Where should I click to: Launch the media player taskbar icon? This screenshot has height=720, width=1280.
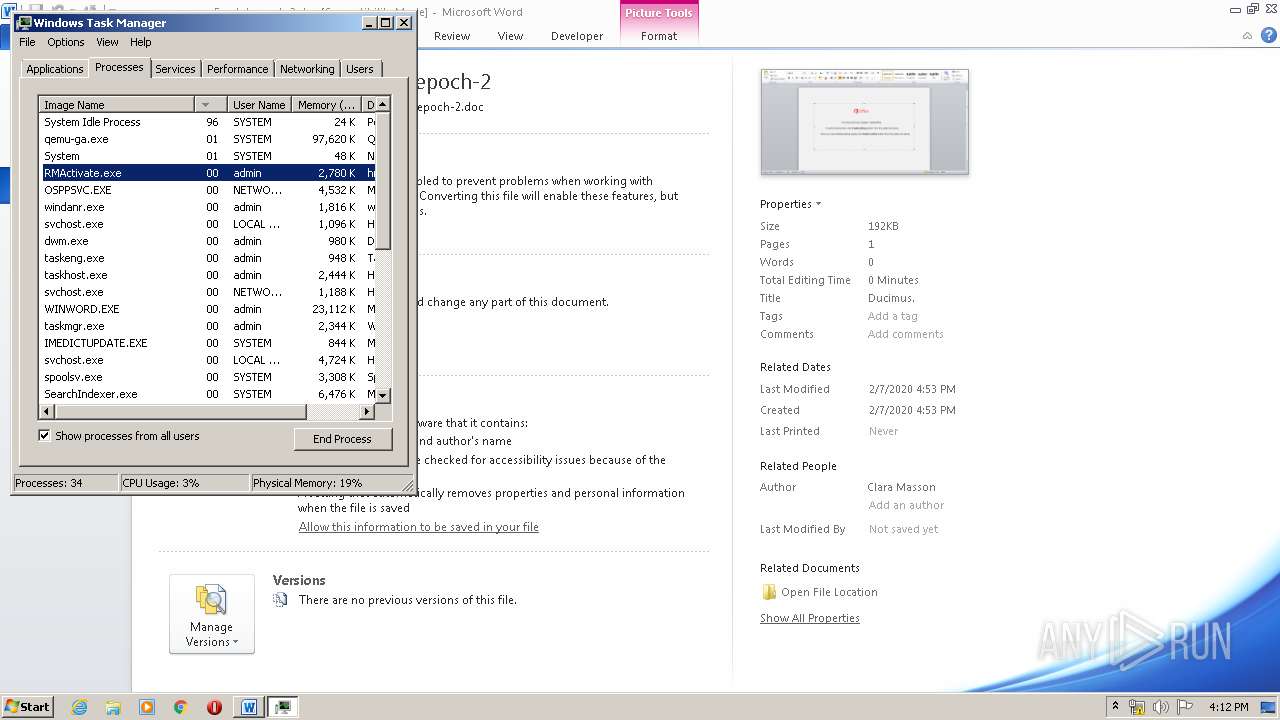tap(147, 707)
